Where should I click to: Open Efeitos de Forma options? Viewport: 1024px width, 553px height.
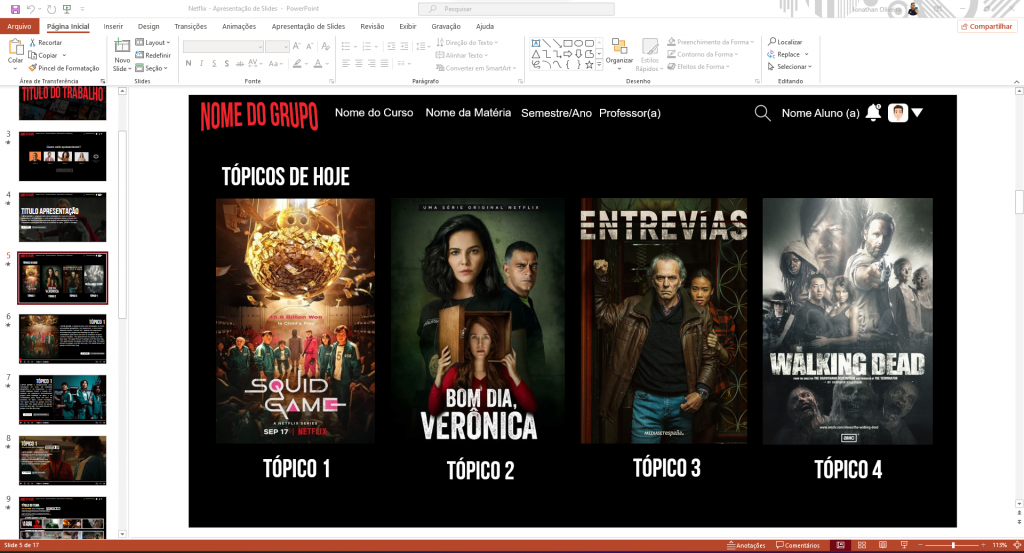pyautogui.click(x=698, y=67)
